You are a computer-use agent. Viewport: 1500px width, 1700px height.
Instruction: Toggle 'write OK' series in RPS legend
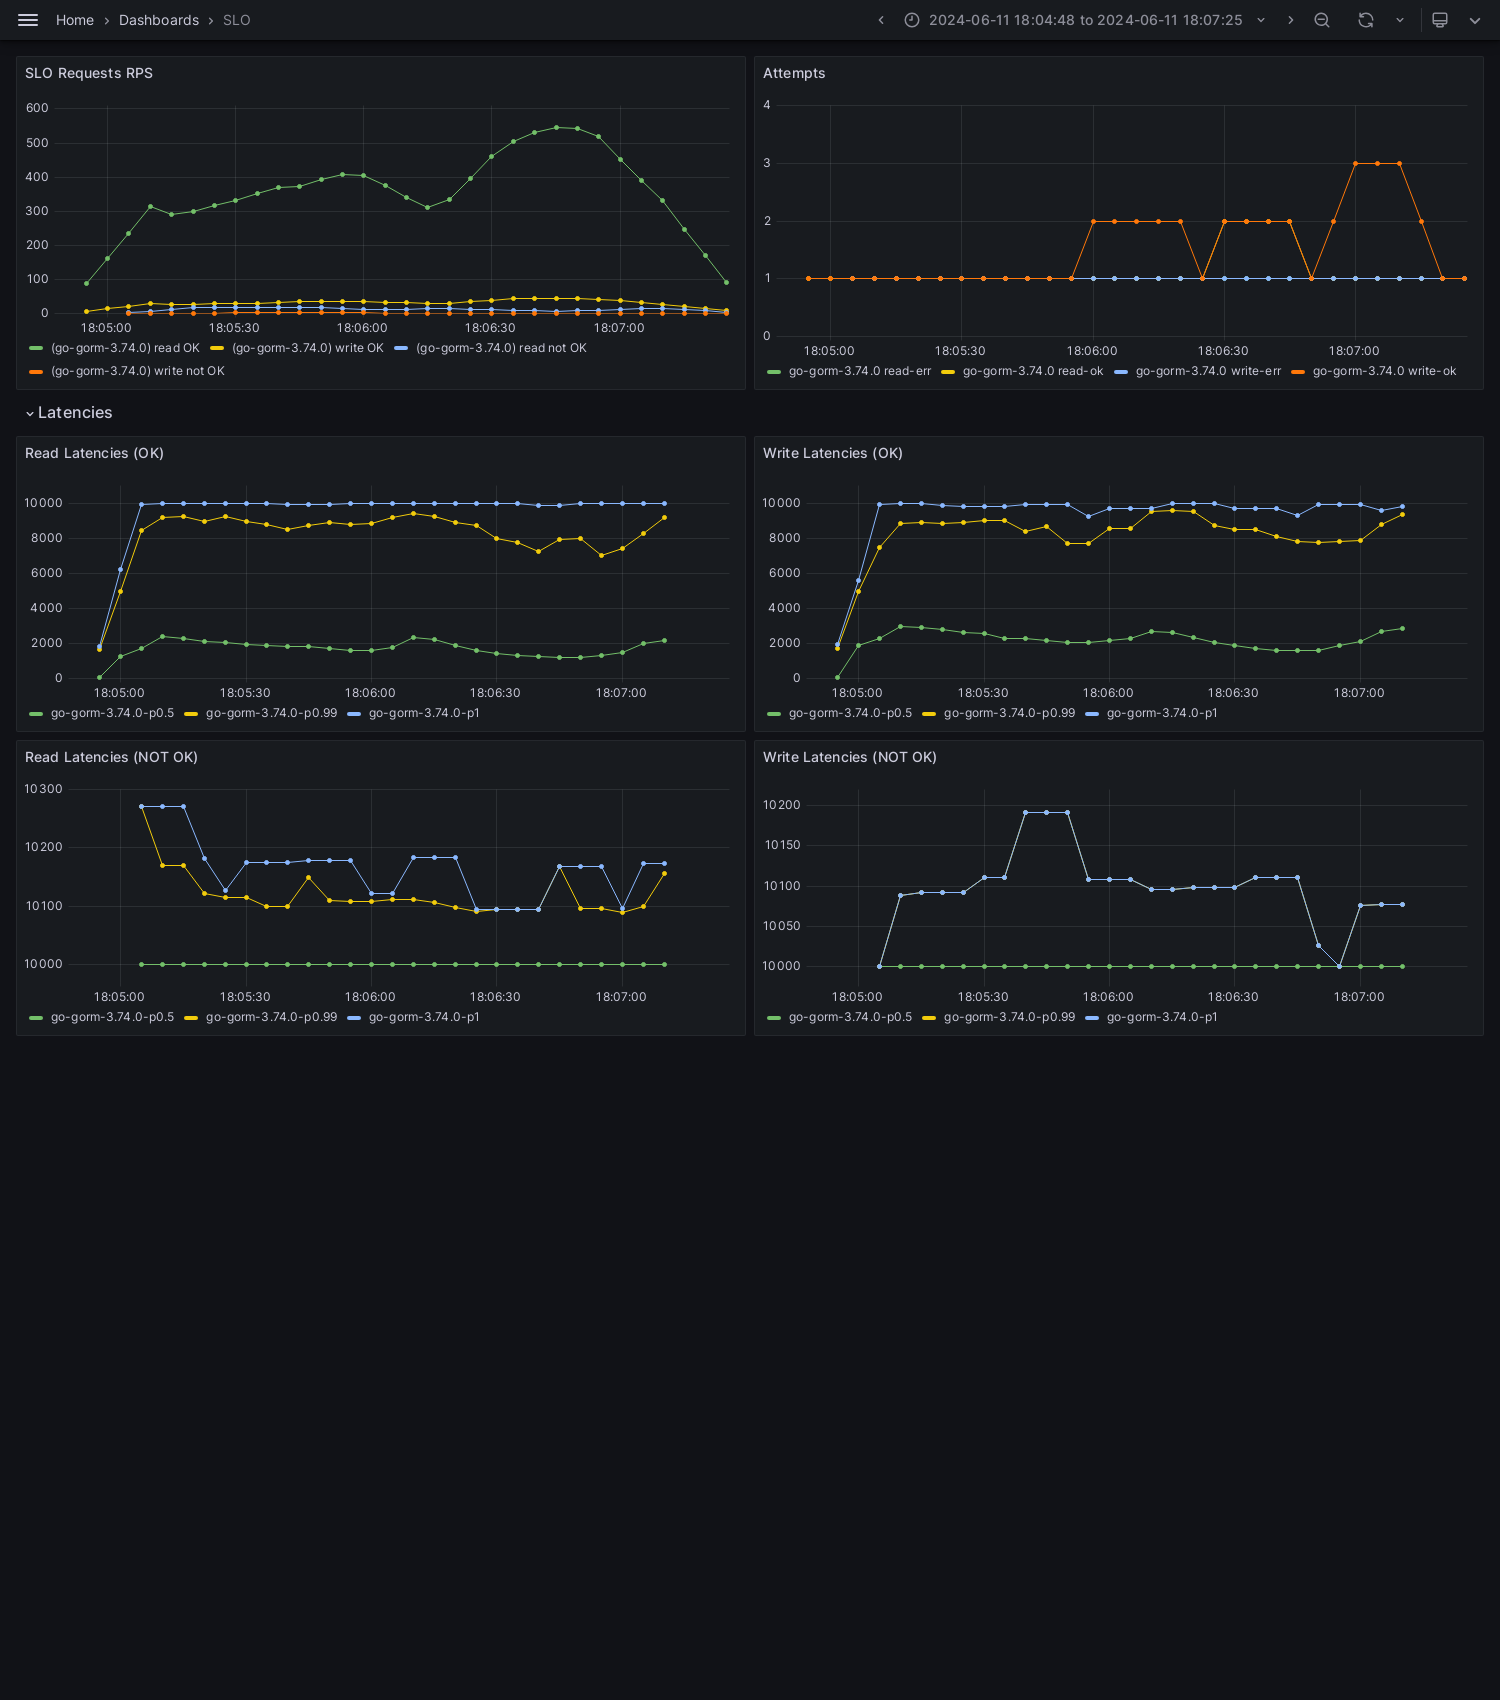click(x=308, y=348)
